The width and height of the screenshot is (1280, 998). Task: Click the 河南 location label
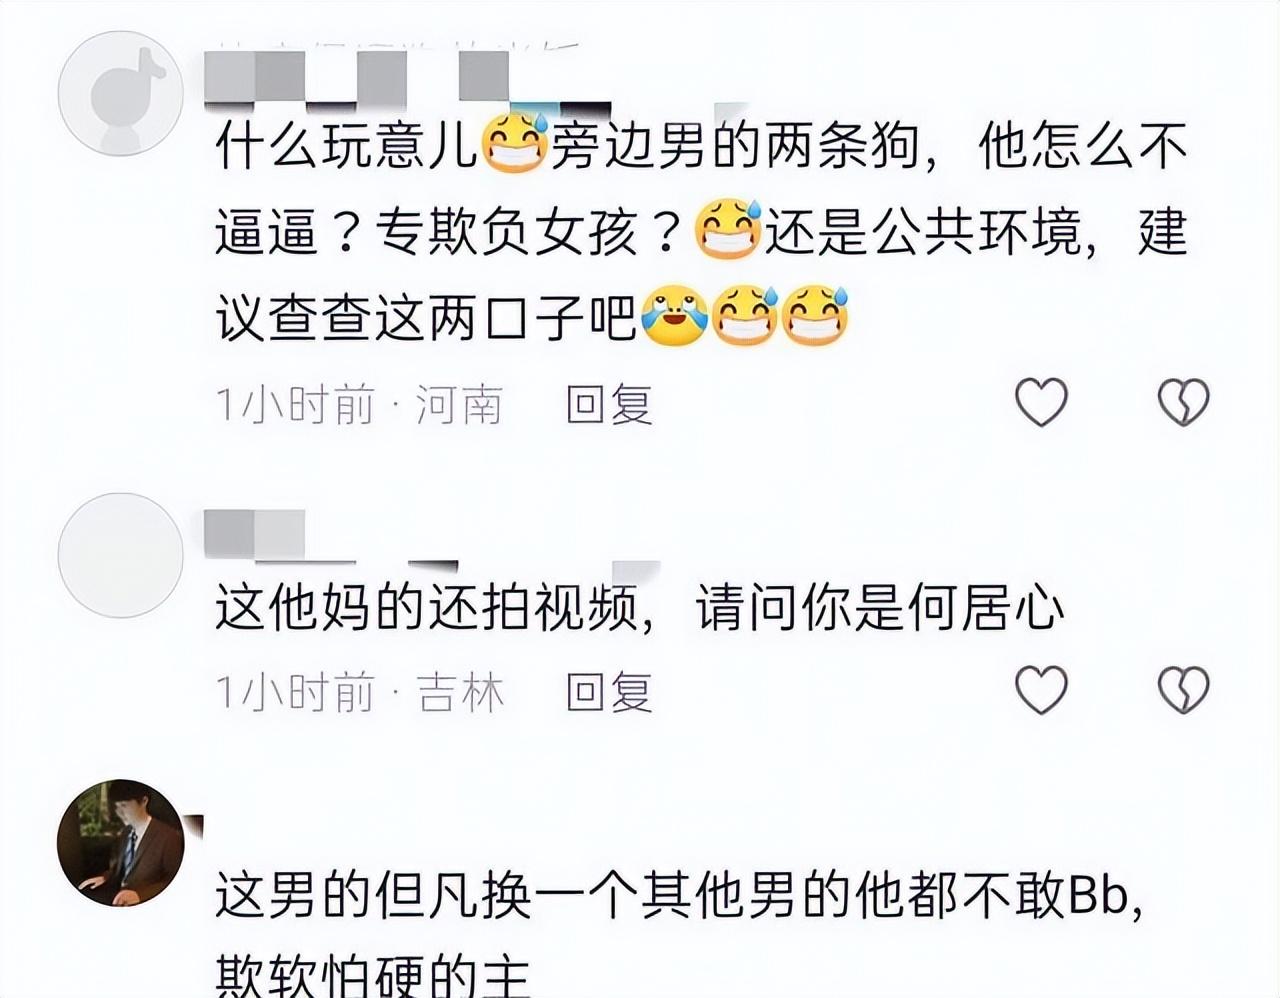click(x=459, y=404)
